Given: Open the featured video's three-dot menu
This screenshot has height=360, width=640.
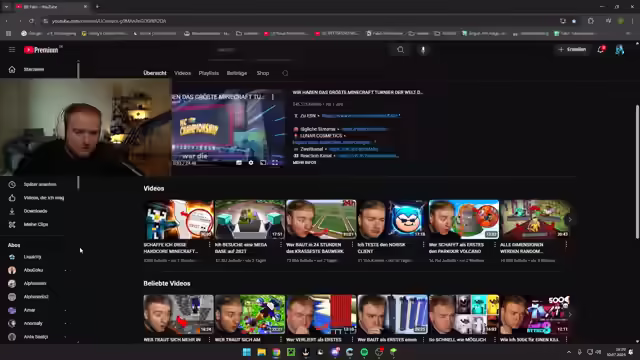Looking at the screenshot, I should (273, 97).
